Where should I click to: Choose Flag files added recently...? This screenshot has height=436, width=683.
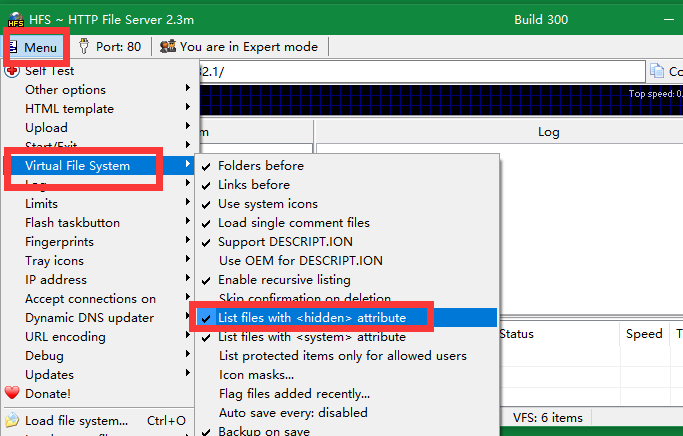(347, 394)
